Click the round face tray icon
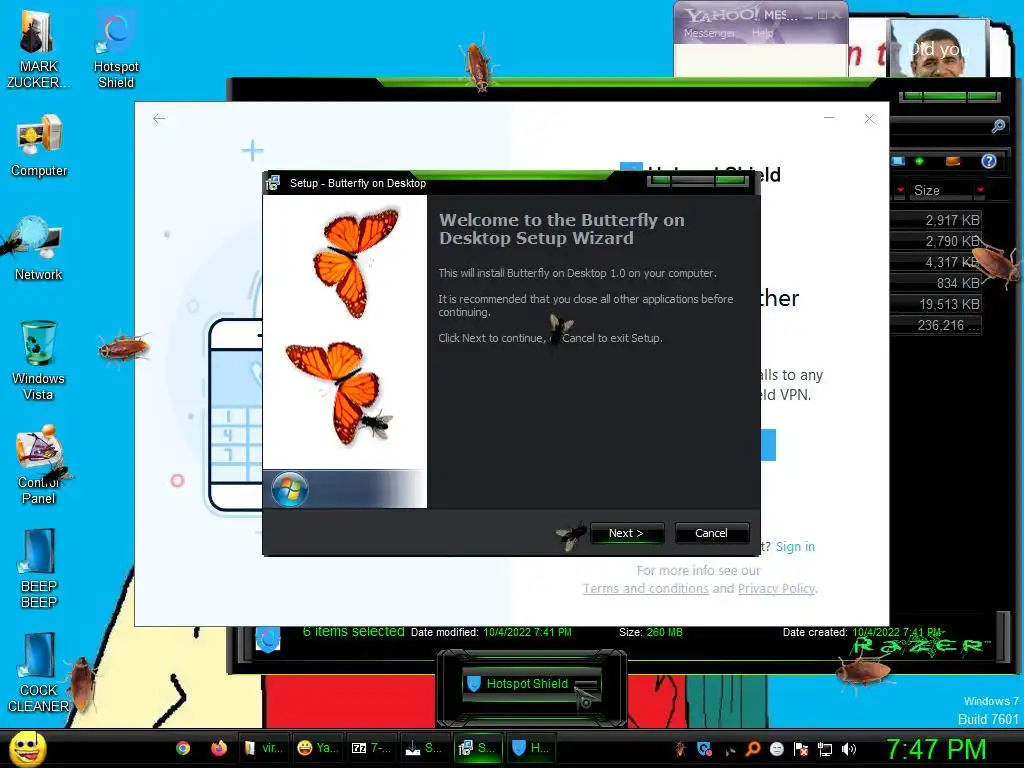Viewport: 1024px width, 768px height. tap(776, 749)
